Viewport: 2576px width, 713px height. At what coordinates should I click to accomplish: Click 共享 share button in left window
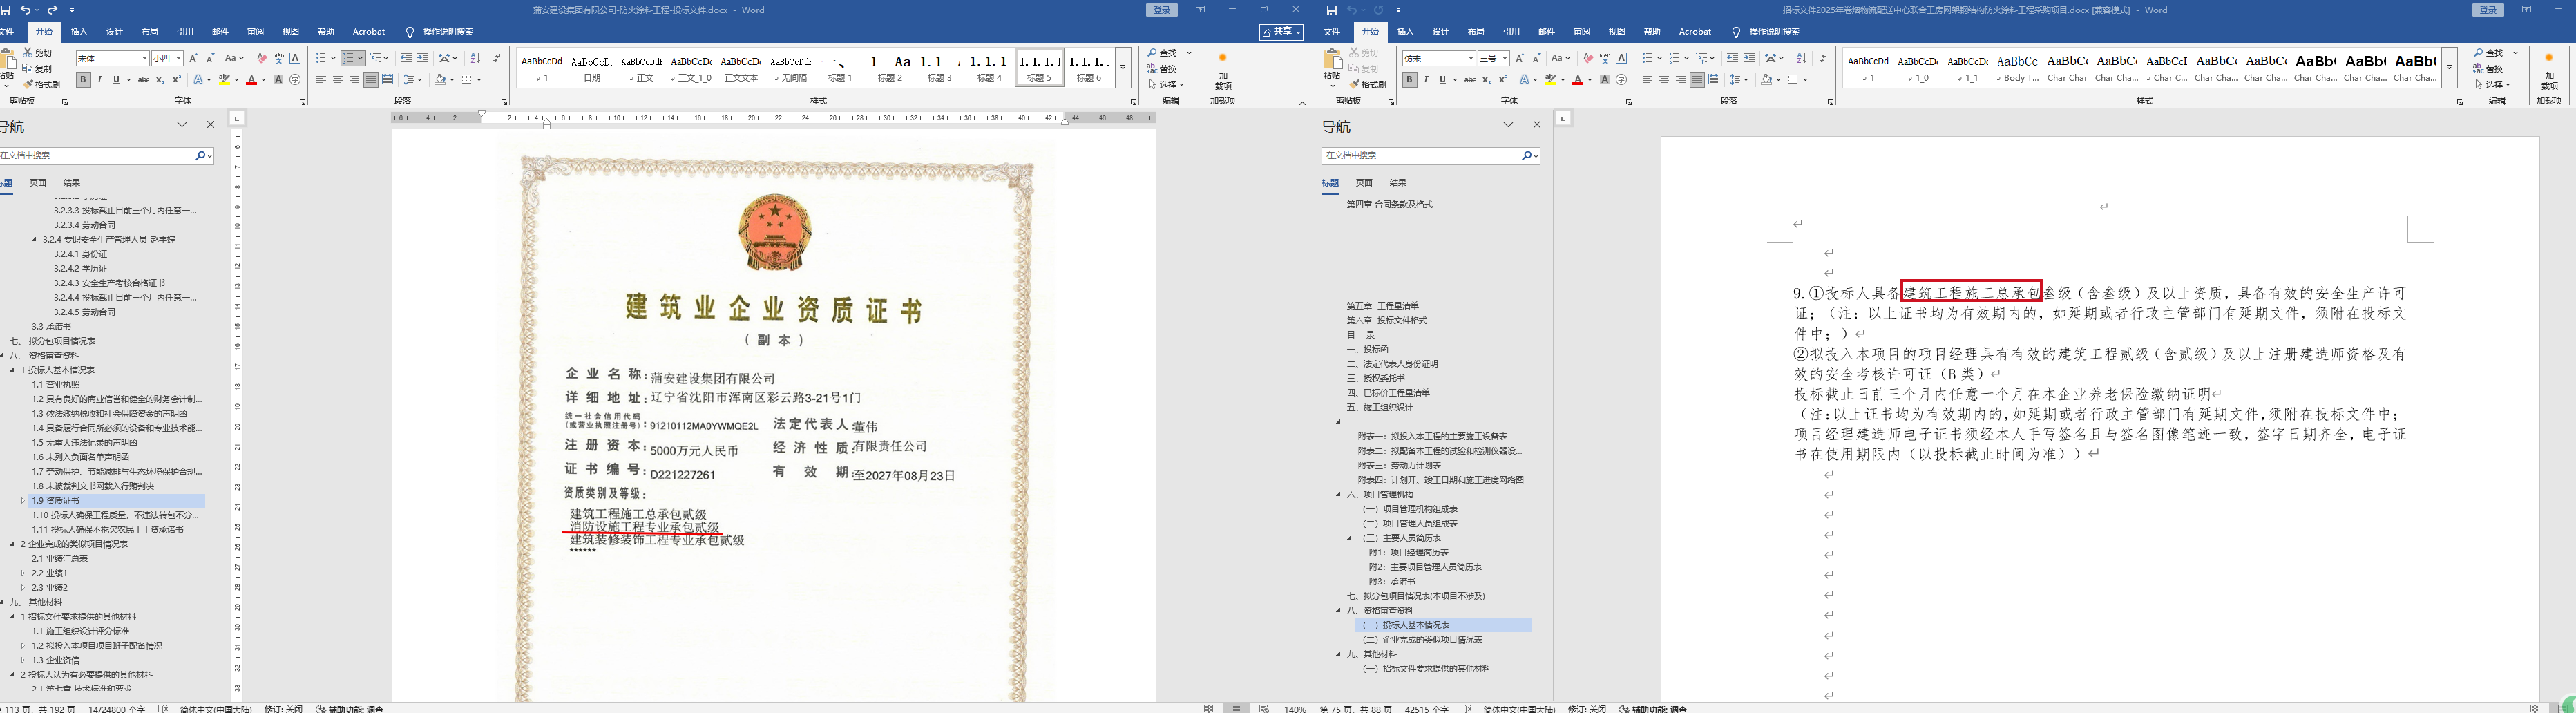(x=1280, y=32)
